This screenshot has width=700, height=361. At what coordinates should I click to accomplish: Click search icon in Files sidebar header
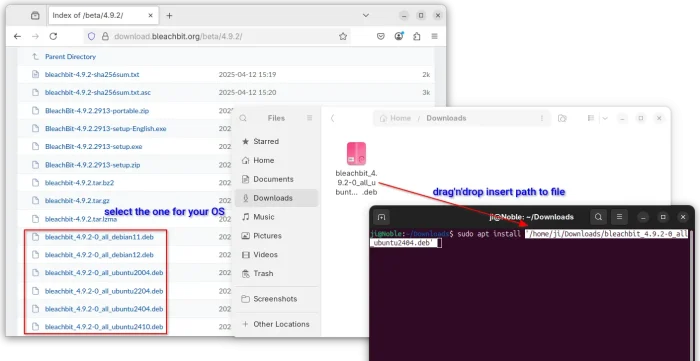243,118
